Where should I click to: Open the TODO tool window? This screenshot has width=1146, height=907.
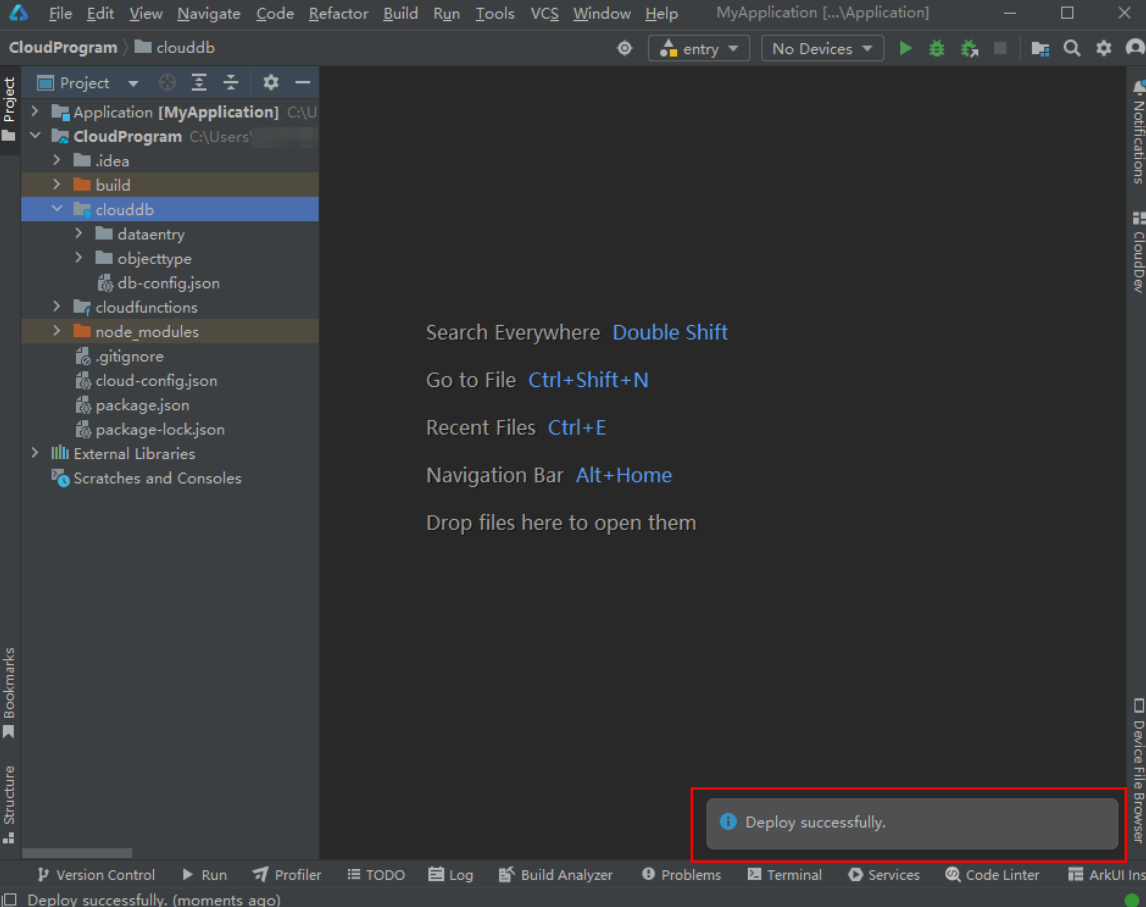coord(376,875)
